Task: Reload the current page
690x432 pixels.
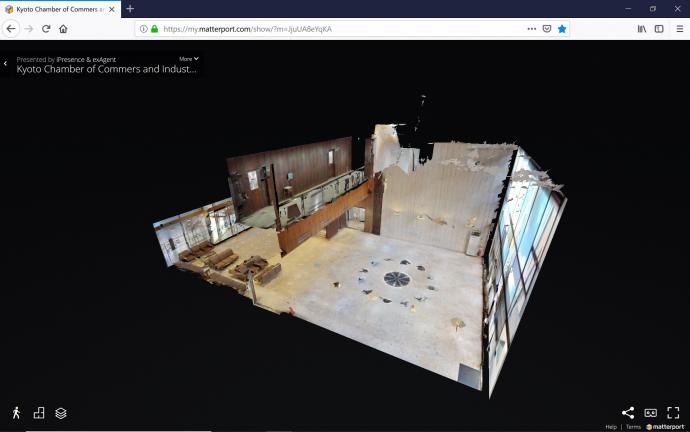Action: (x=46, y=29)
